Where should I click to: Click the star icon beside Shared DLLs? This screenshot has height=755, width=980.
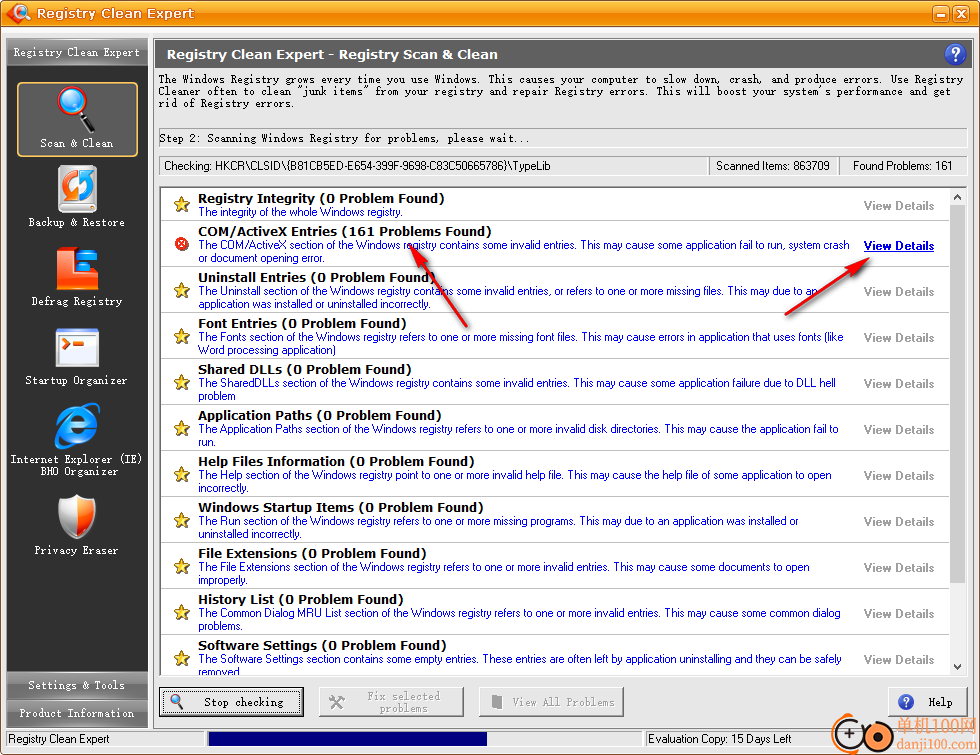point(182,382)
